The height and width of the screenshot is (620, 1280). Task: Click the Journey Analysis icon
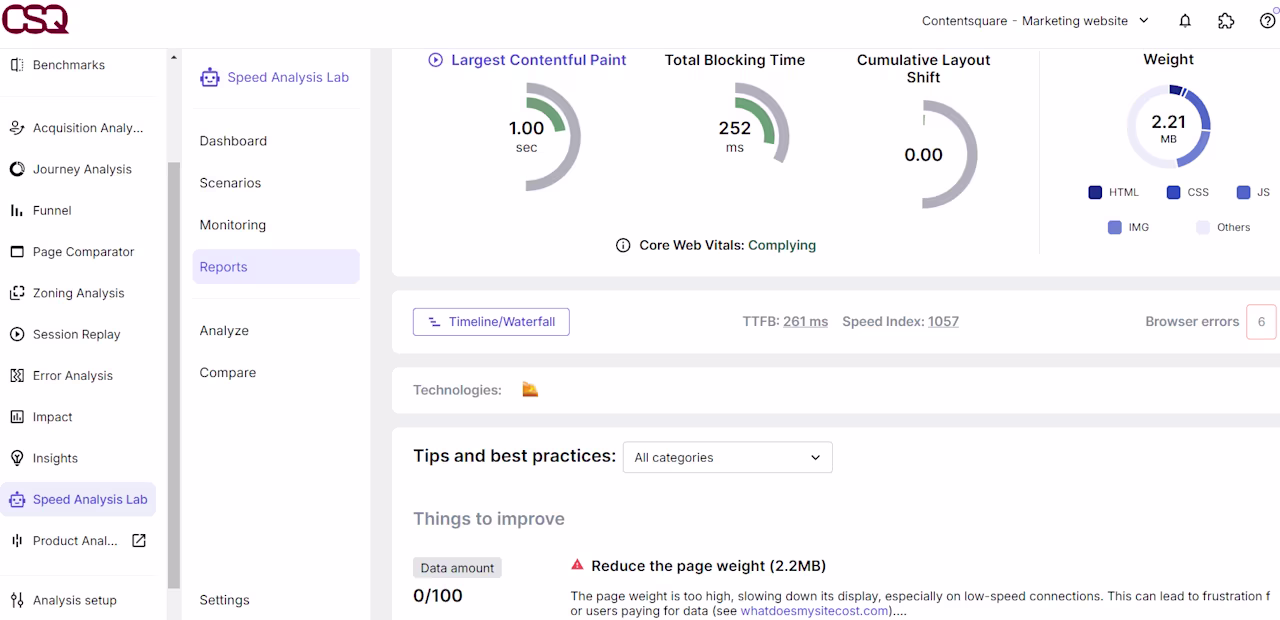point(17,169)
